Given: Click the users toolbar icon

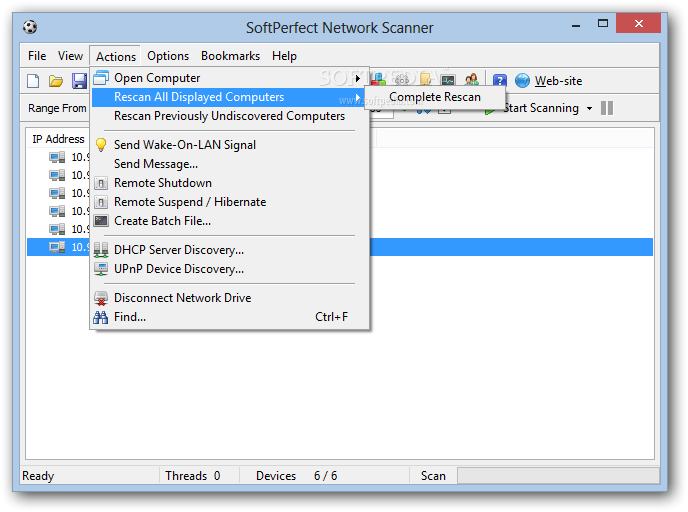Looking at the screenshot, I should (472, 80).
